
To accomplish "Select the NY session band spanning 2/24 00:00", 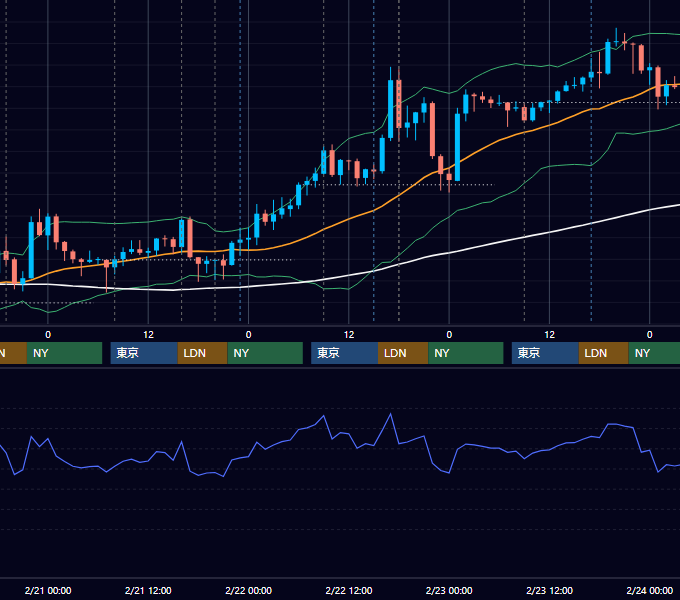I will 654,353.
